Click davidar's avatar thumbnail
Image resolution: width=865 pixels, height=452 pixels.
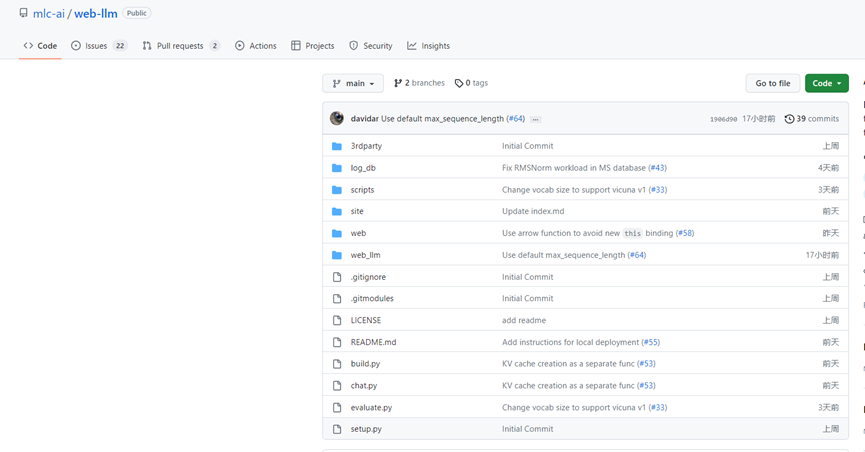pos(337,118)
